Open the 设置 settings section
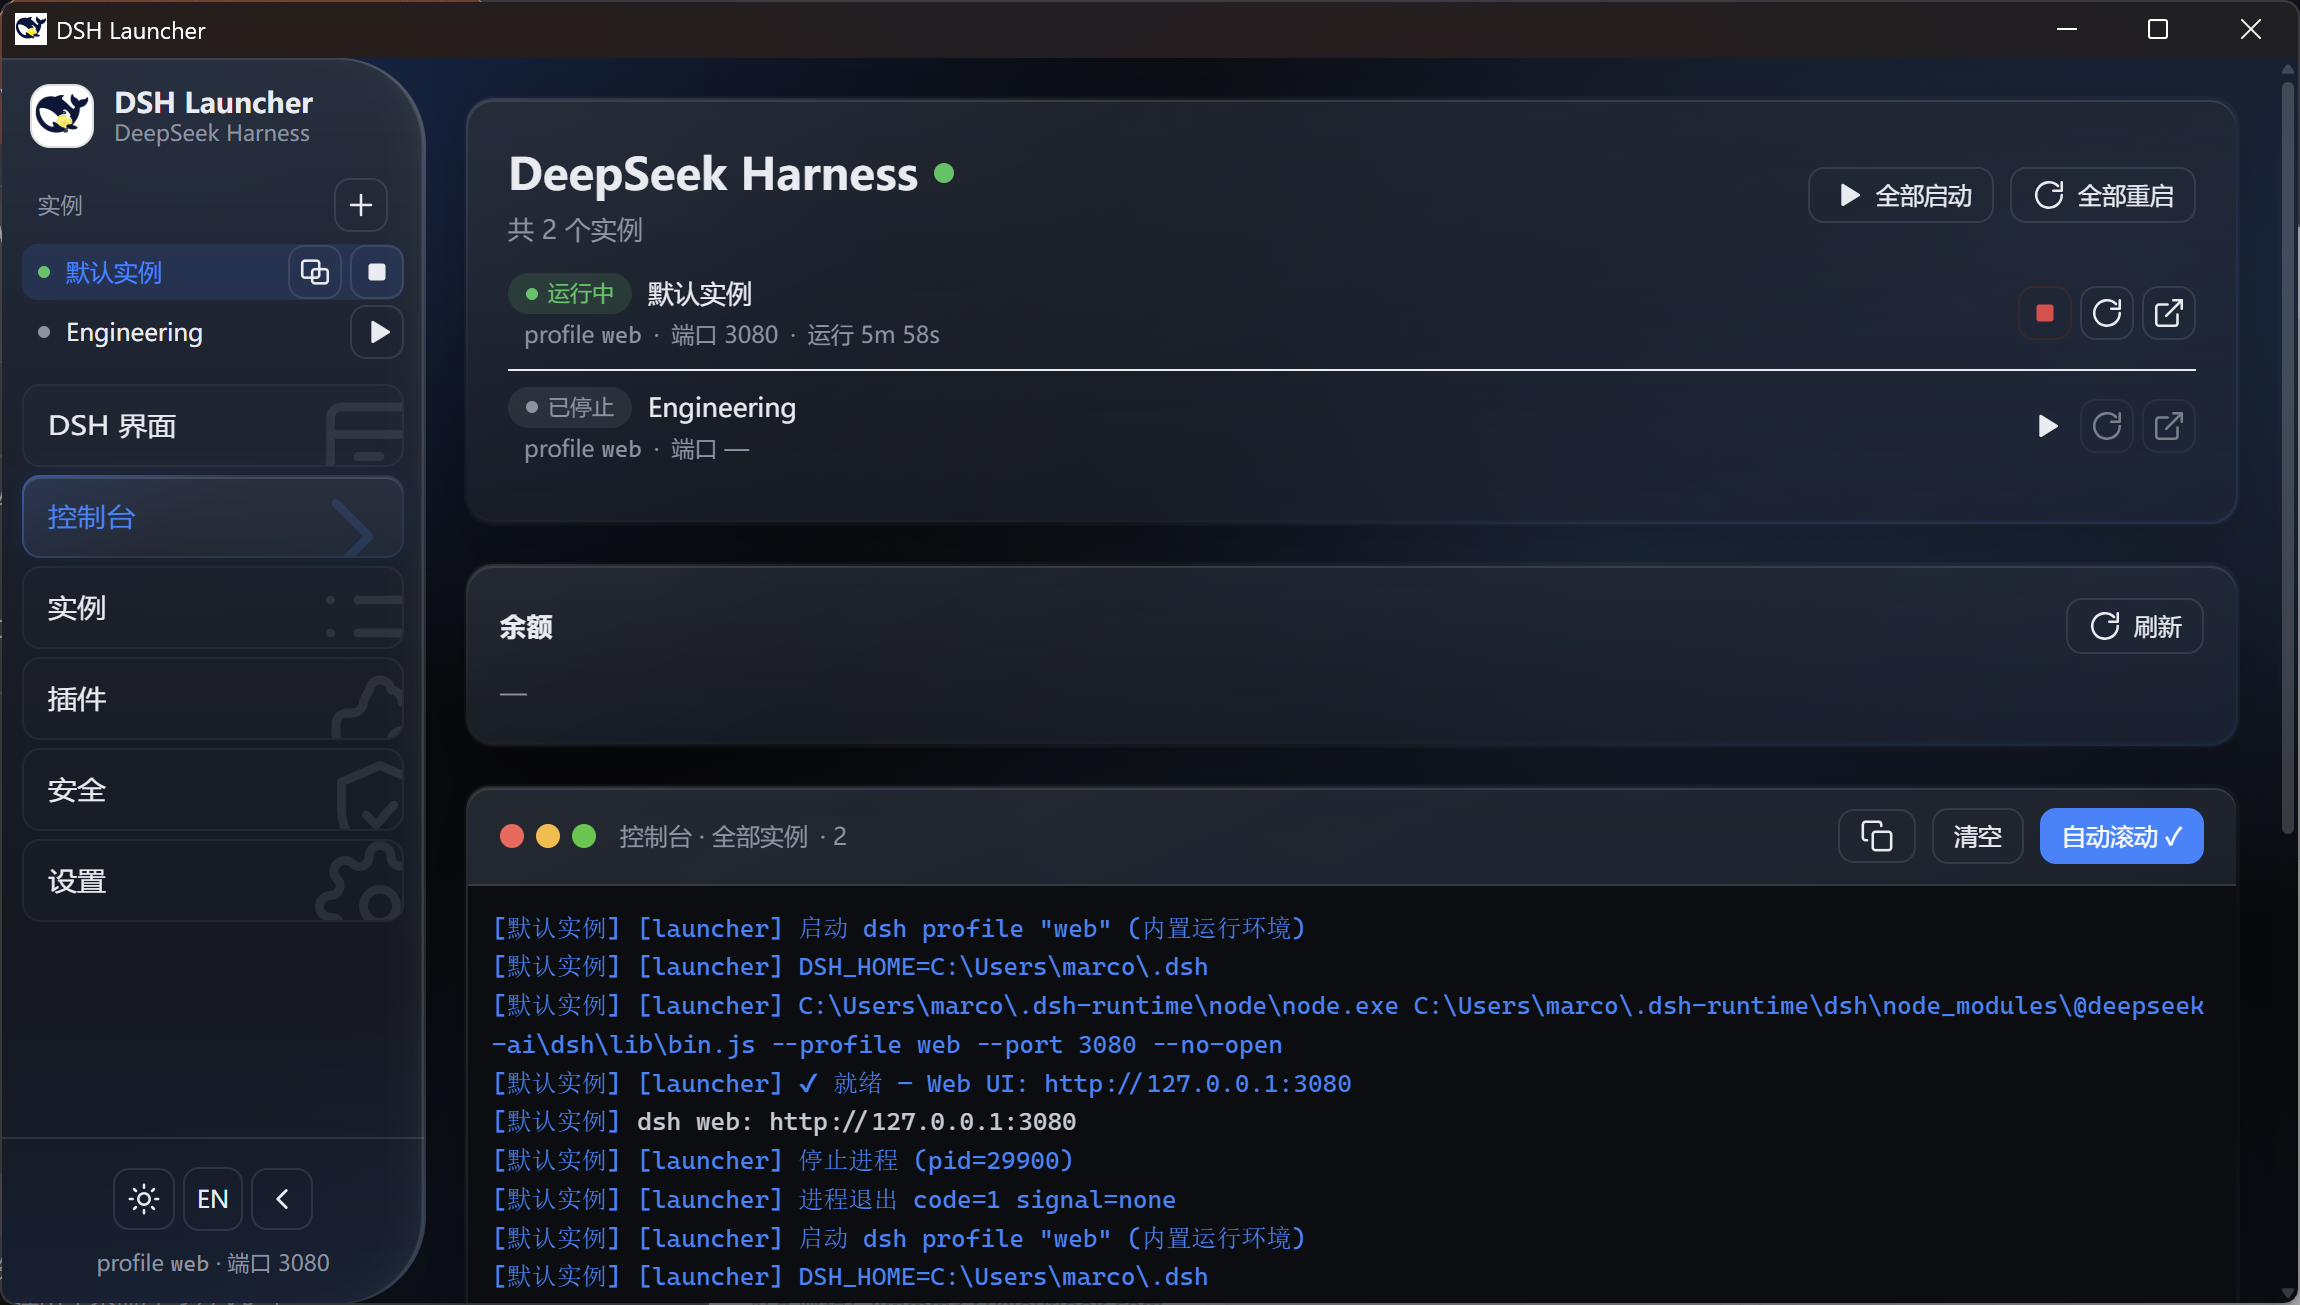Image resolution: width=2300 pixels, height=1305 pixels. [213, 881]
